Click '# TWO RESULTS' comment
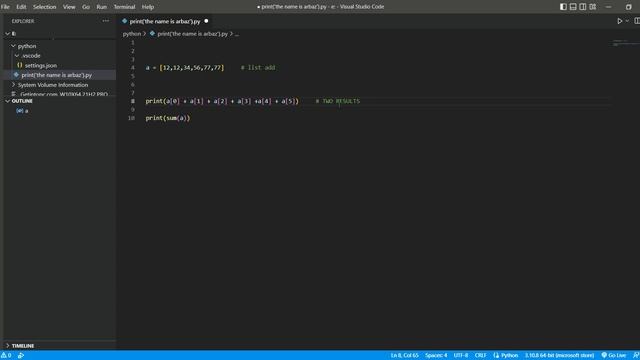This screenshot has height=360, width=640. click(338, 101)
